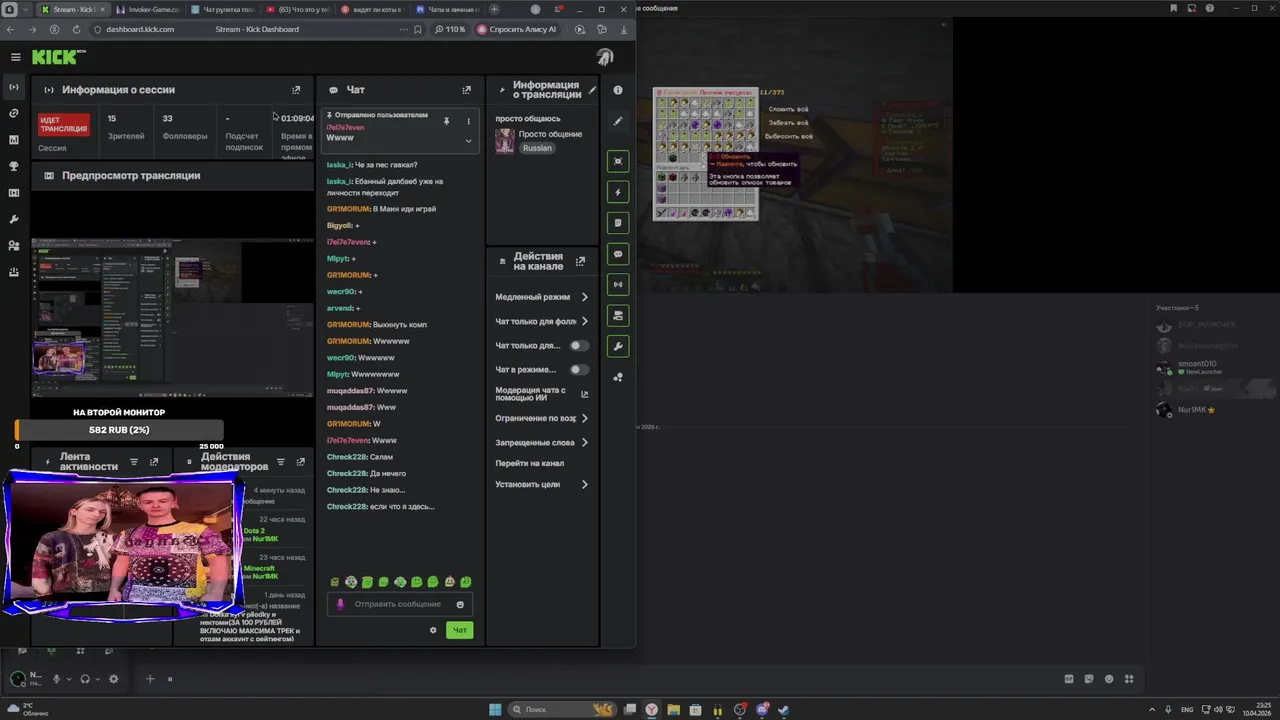
Task: Open the trophy icon in left sidebar
Action: 14,166
